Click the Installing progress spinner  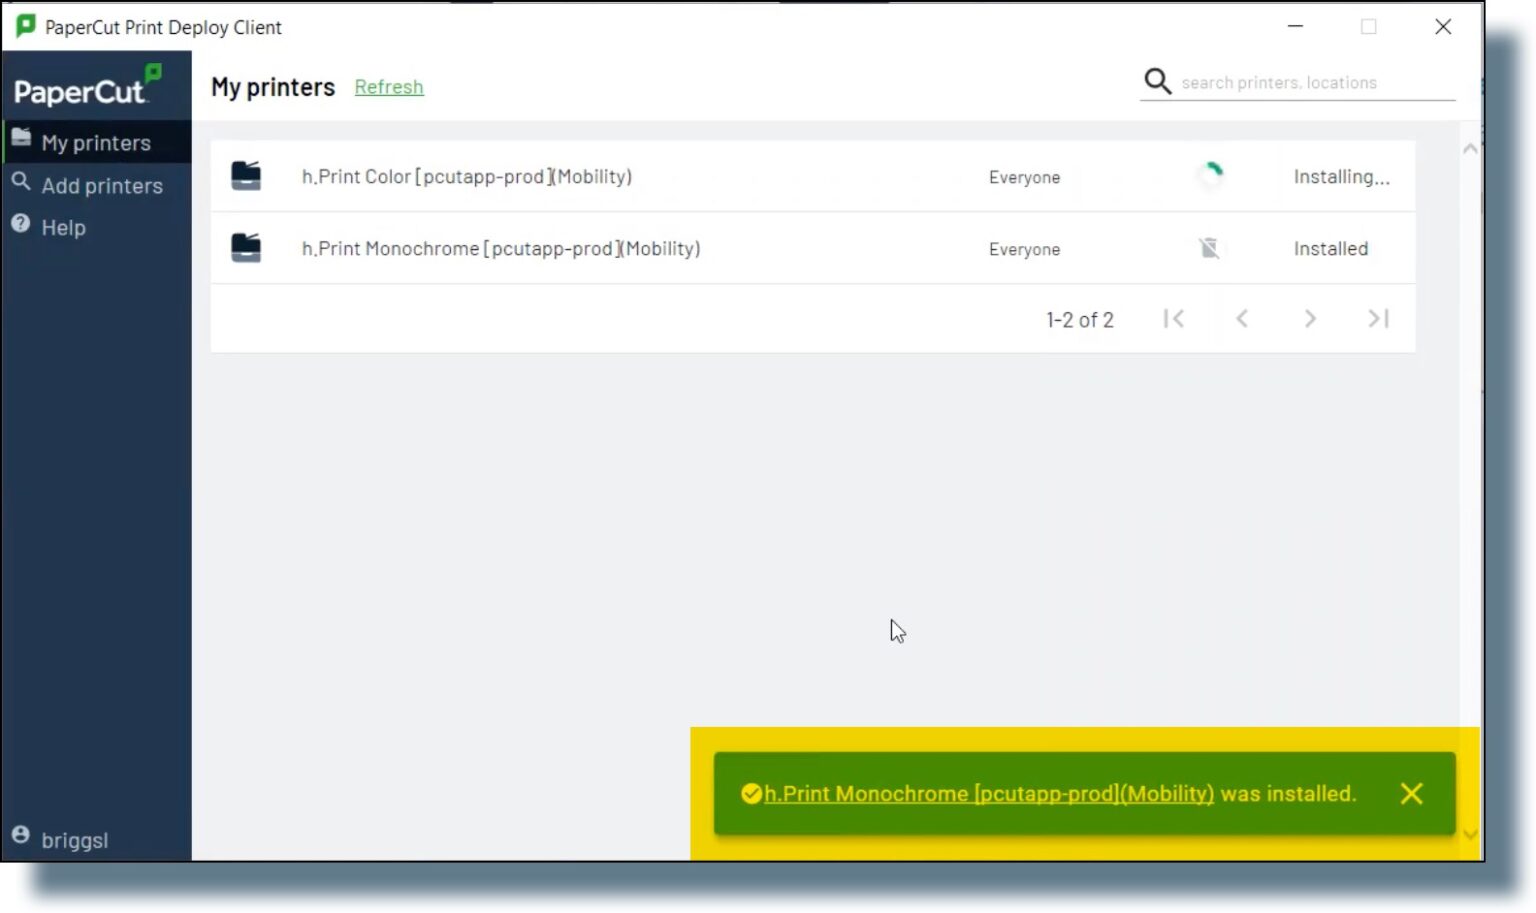[x=1210, y=176]
